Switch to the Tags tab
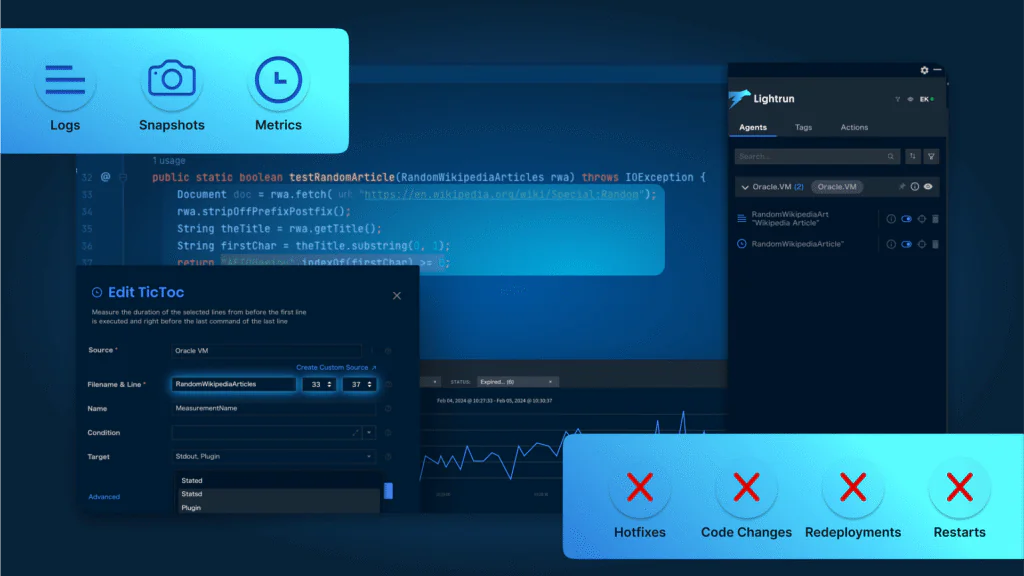1024x576 pixels. point(803,128)
